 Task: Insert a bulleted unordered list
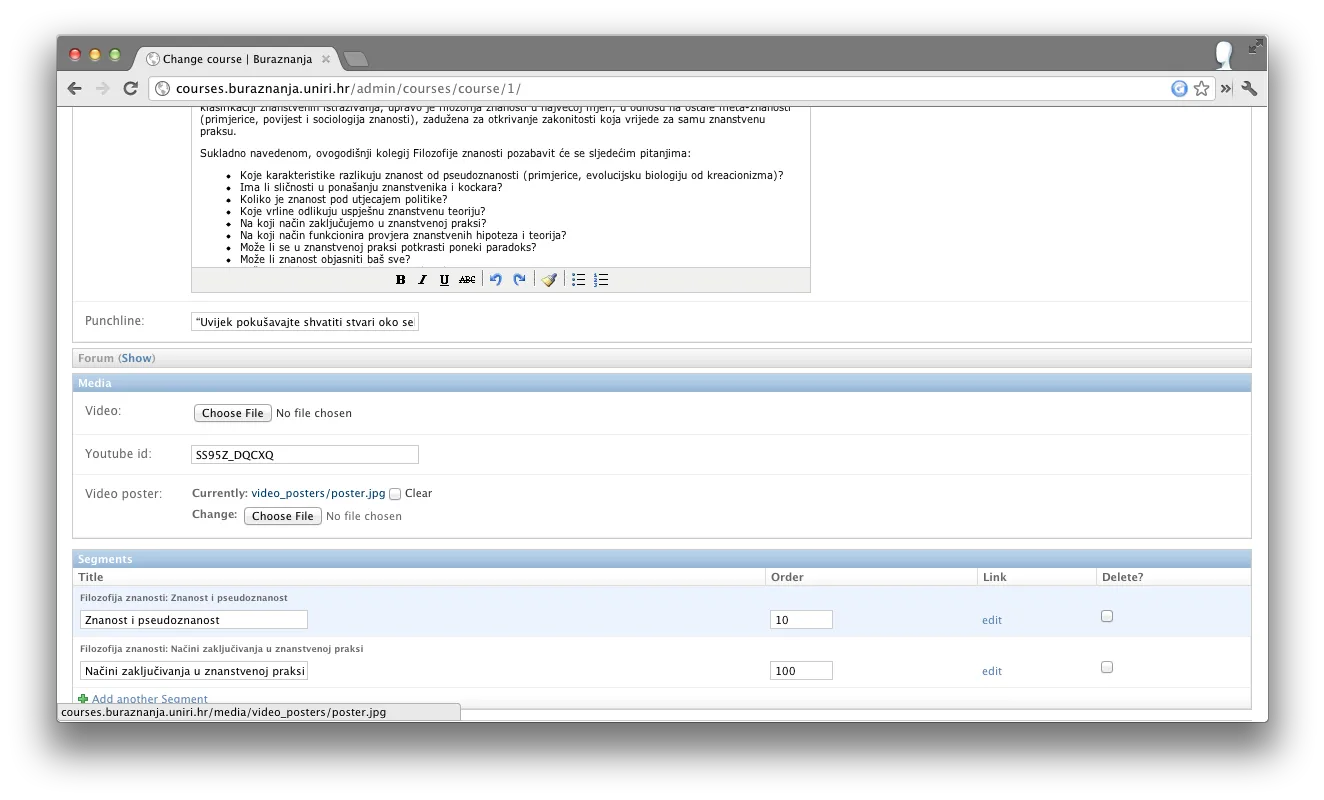tap(578, 280)
